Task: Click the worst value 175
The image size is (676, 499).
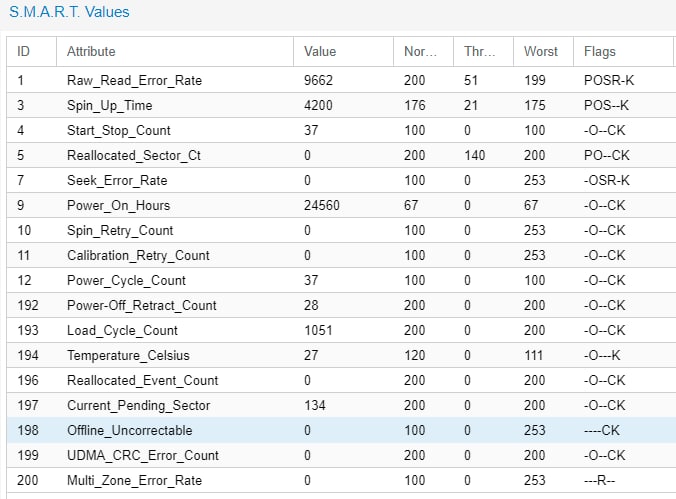Action: click(535, 105)
